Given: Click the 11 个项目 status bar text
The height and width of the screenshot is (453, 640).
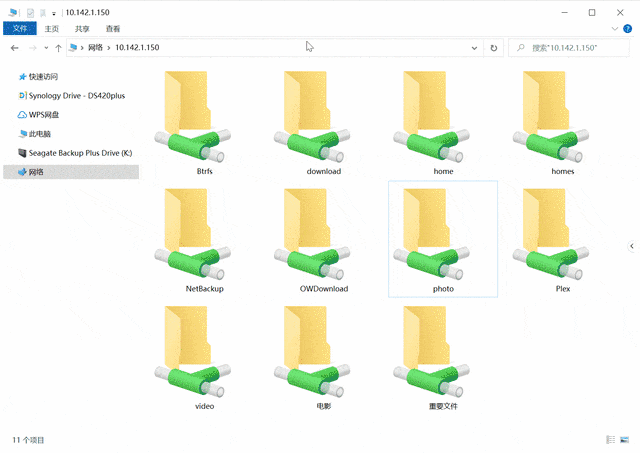Looking at the screenshot, I should pyautogui.click(x=28, y=440).
